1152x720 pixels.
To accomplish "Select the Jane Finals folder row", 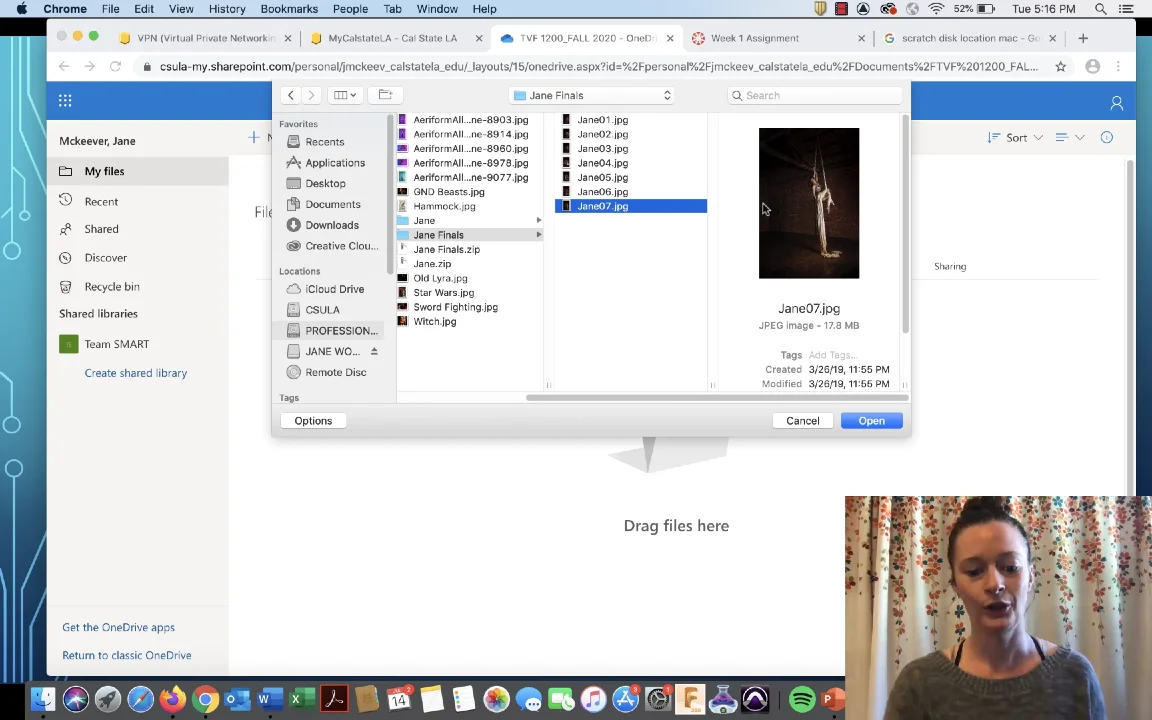I will [469, 235].
